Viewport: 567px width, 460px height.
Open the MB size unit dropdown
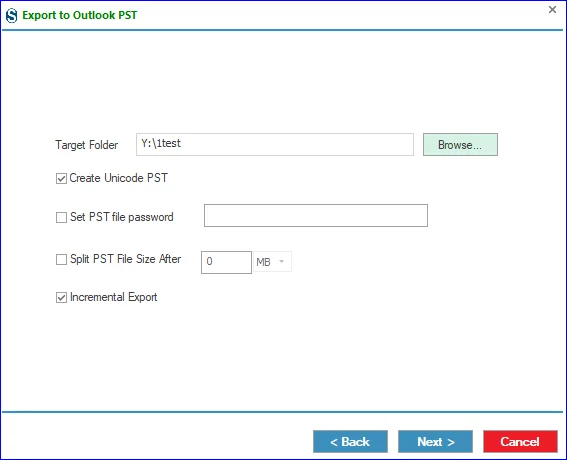272,261
